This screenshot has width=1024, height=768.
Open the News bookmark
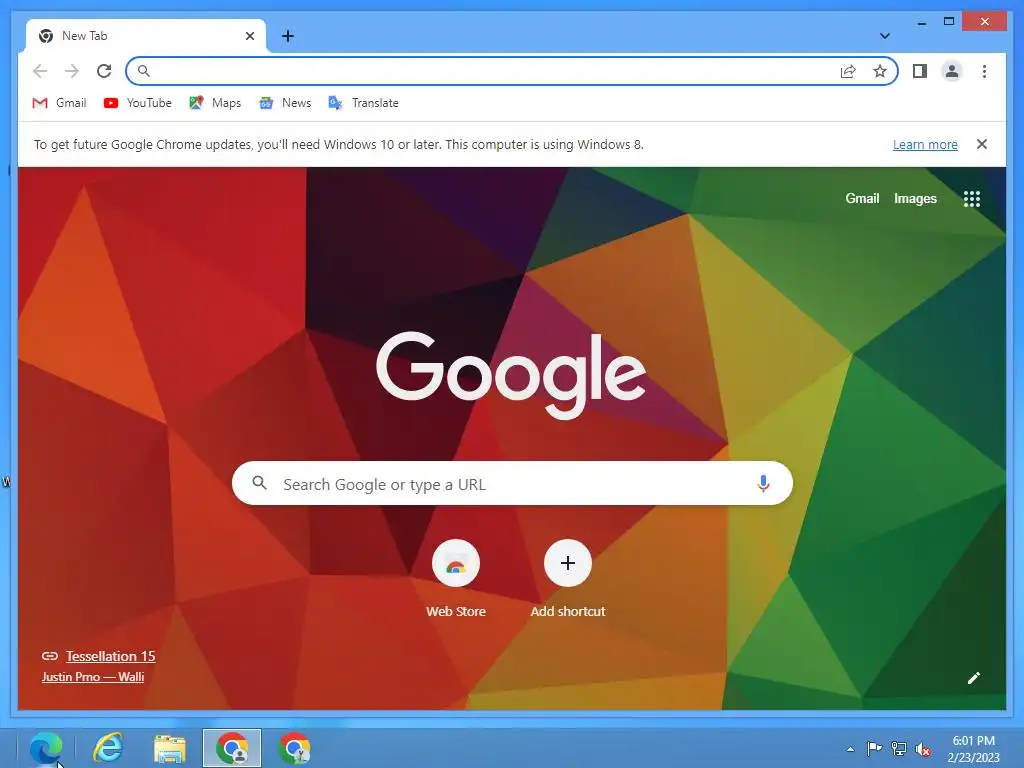tap(285, 103)
